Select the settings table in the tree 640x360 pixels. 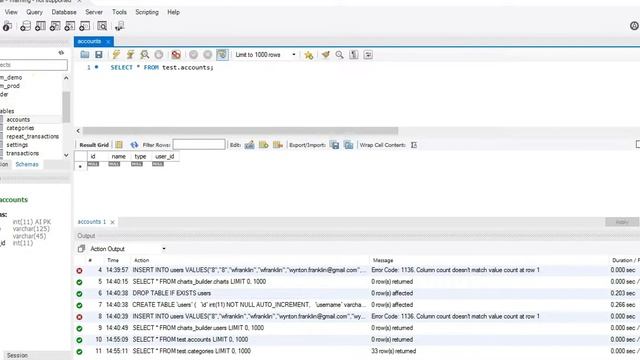(x=17, y=144)
